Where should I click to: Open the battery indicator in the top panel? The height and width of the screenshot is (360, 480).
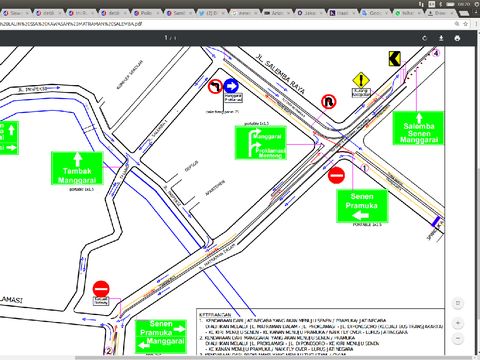click(x=451, y=4)
